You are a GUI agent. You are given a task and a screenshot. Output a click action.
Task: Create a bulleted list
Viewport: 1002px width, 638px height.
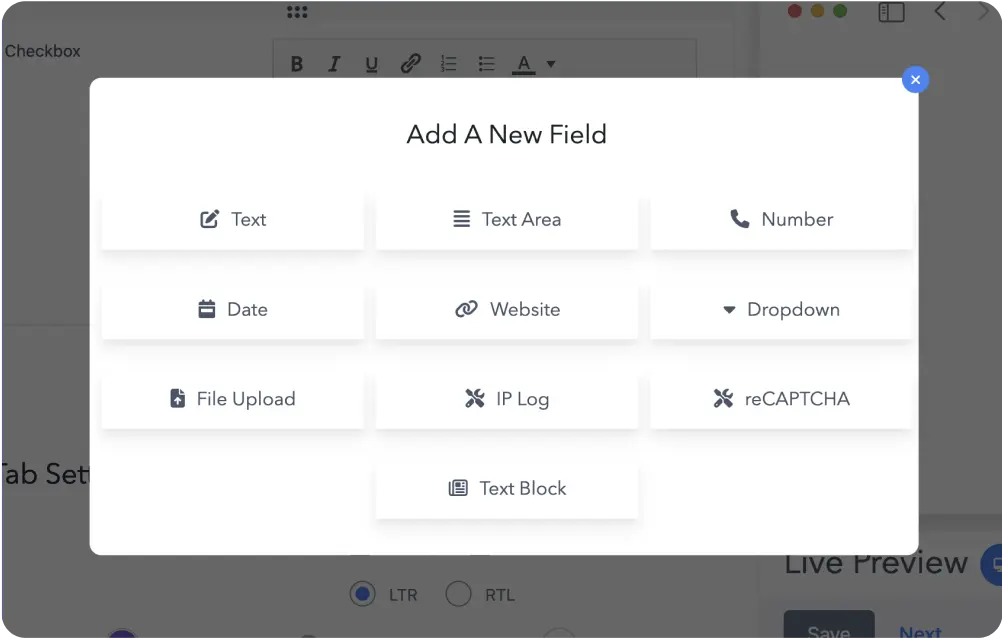(x=486, y=63)
